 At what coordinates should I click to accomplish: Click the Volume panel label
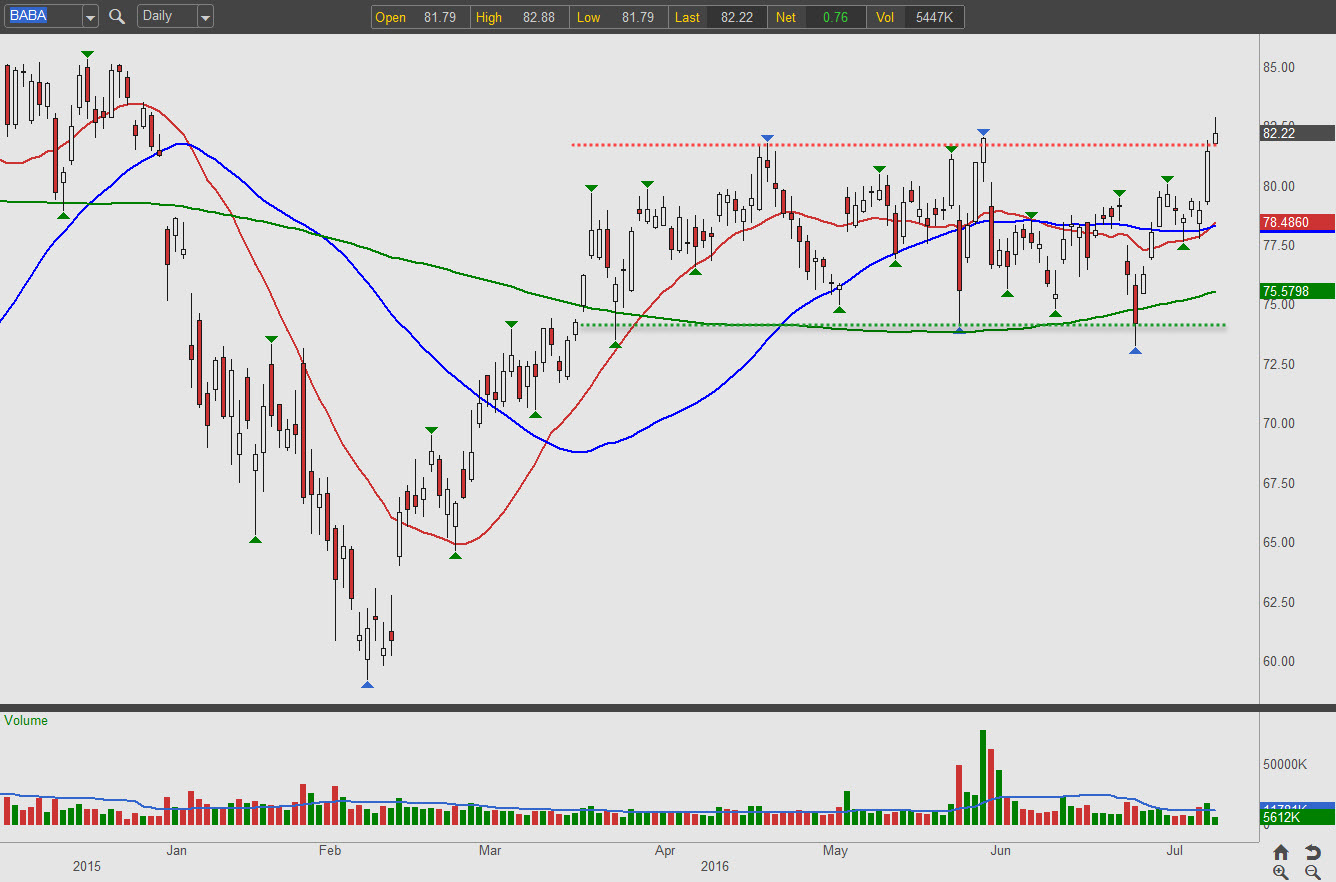pos(26,721)
